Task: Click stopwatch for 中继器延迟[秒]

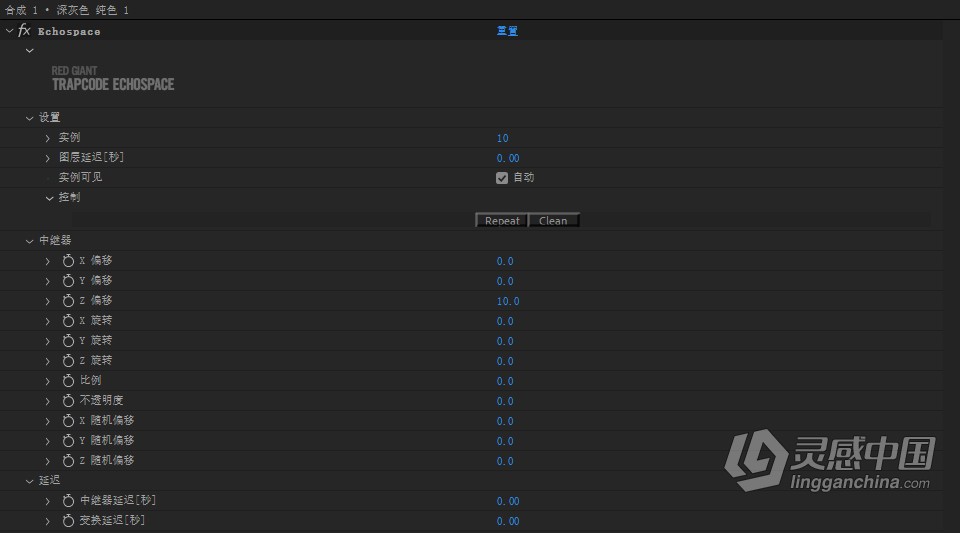Action: [x=68, y=501]
